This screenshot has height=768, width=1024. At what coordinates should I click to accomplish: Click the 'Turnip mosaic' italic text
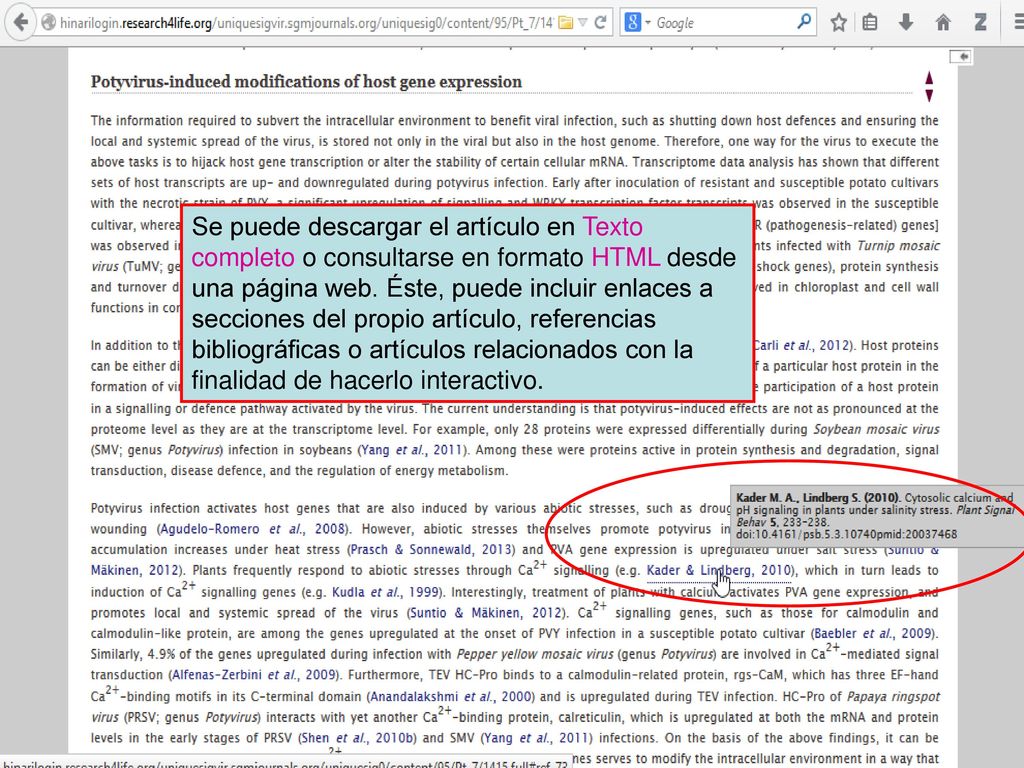click(898, 246)
